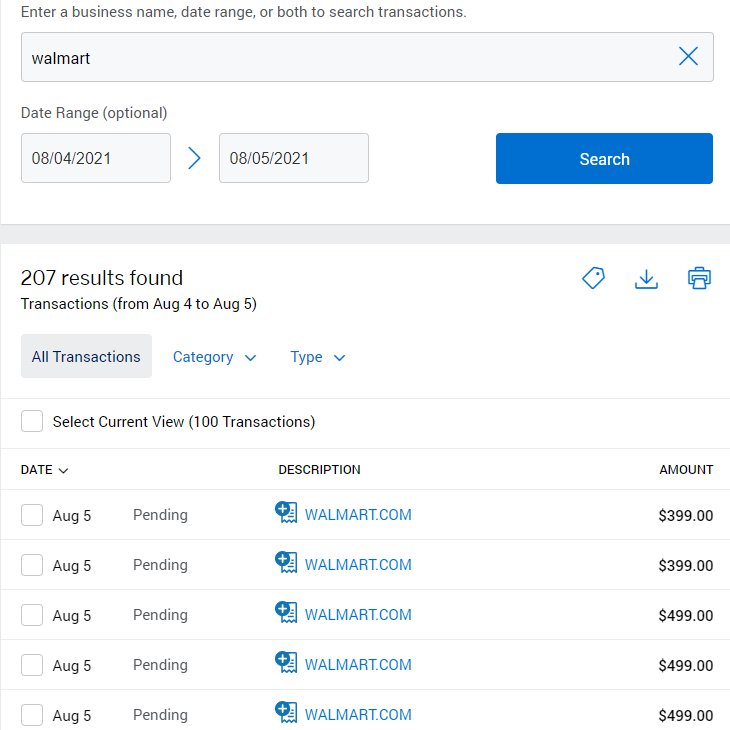
Task: Open the first WALMART.COM transaction link
Action: coord(358,515)
